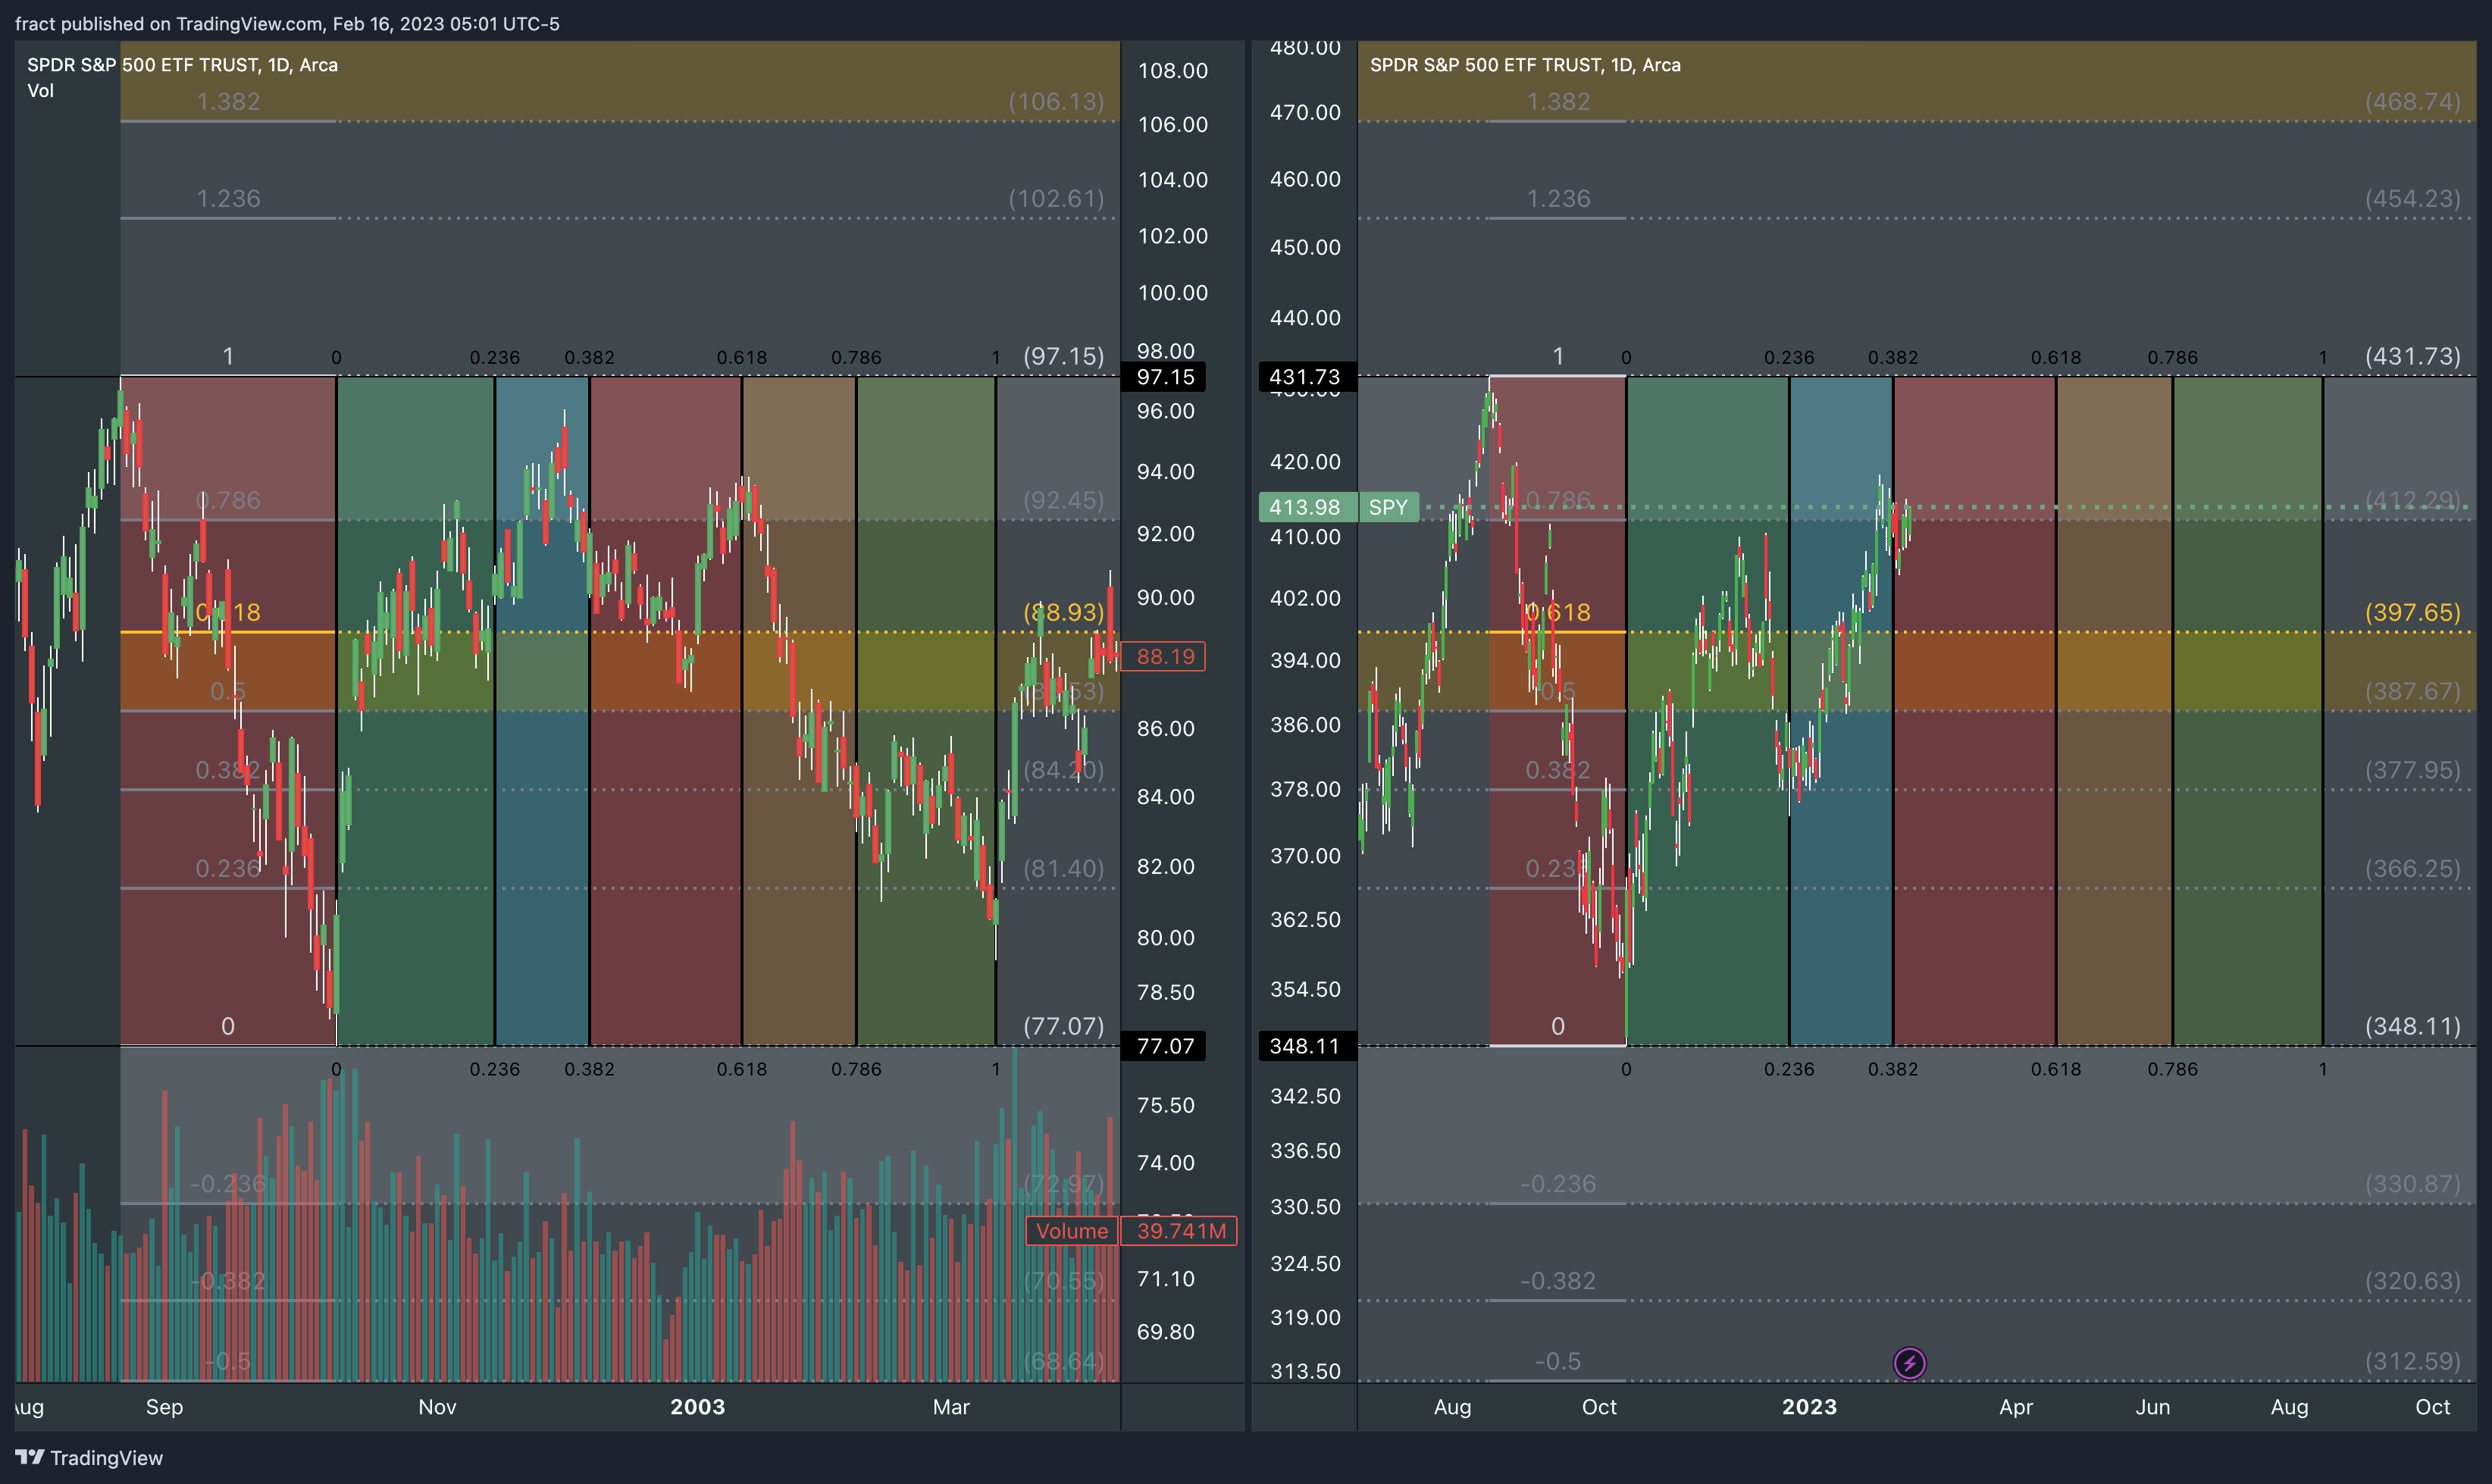Click the Mar label on the time axis
The width and height of the screenshot is (2492, 1484).
[x=951, y=1407]
